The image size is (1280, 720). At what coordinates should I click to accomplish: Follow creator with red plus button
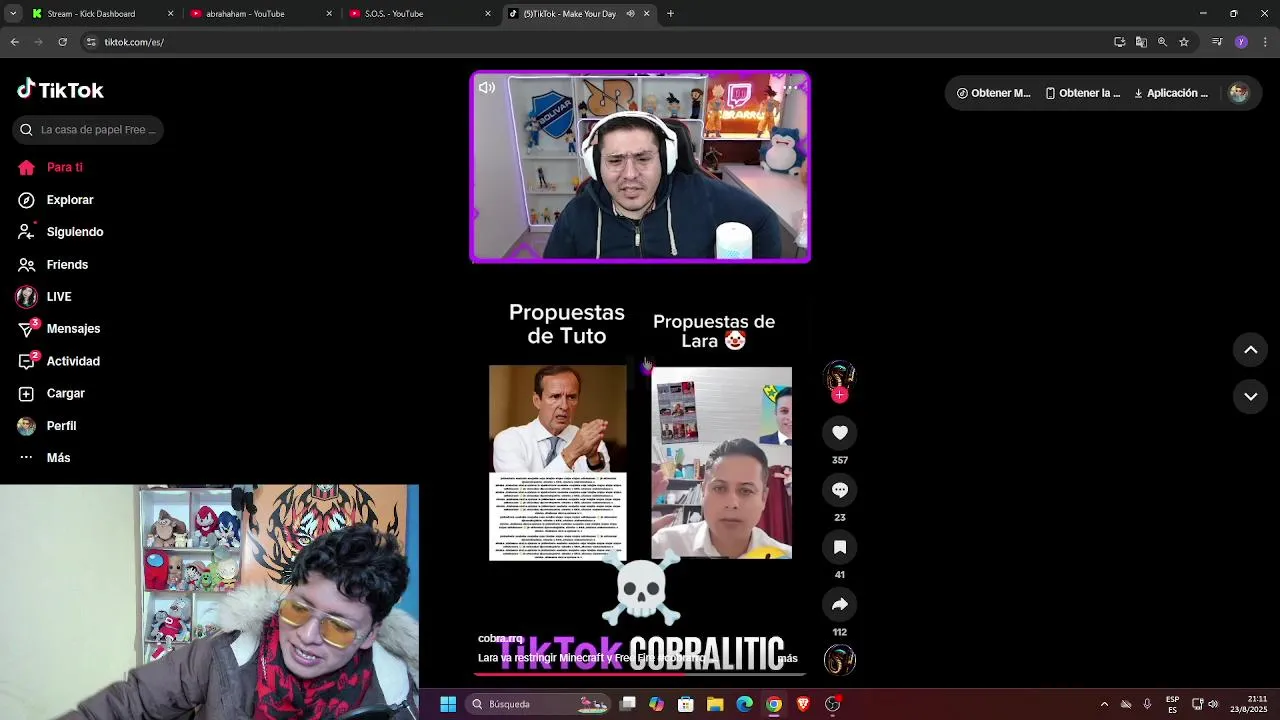point(840,395)
